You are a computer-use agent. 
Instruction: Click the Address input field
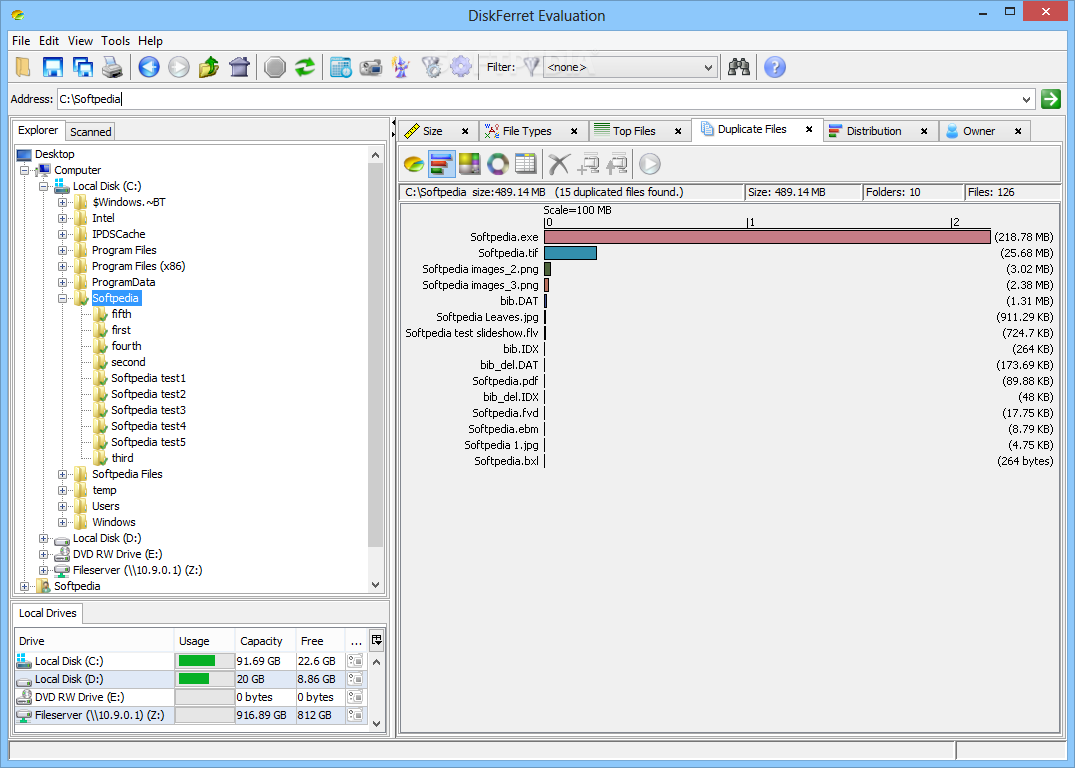[538, 99]
